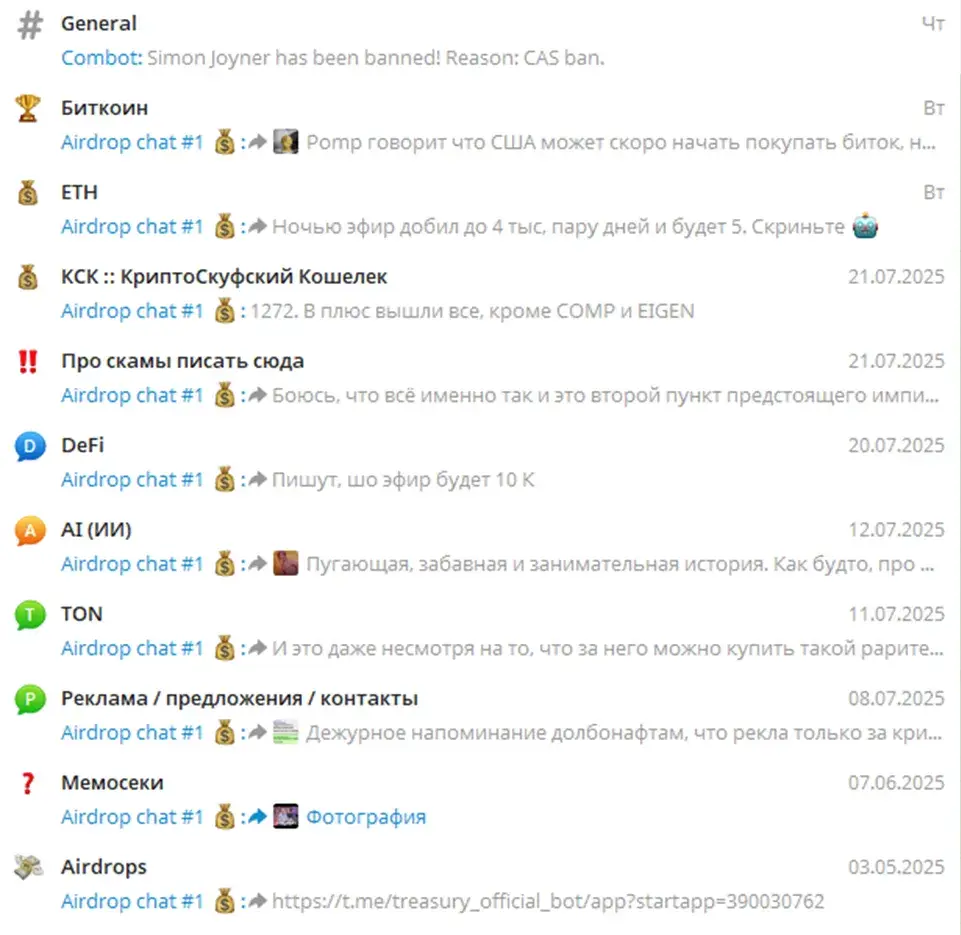Open the flying money Airdrops icon
The image size is (961, 935).
tap(29, 867)
